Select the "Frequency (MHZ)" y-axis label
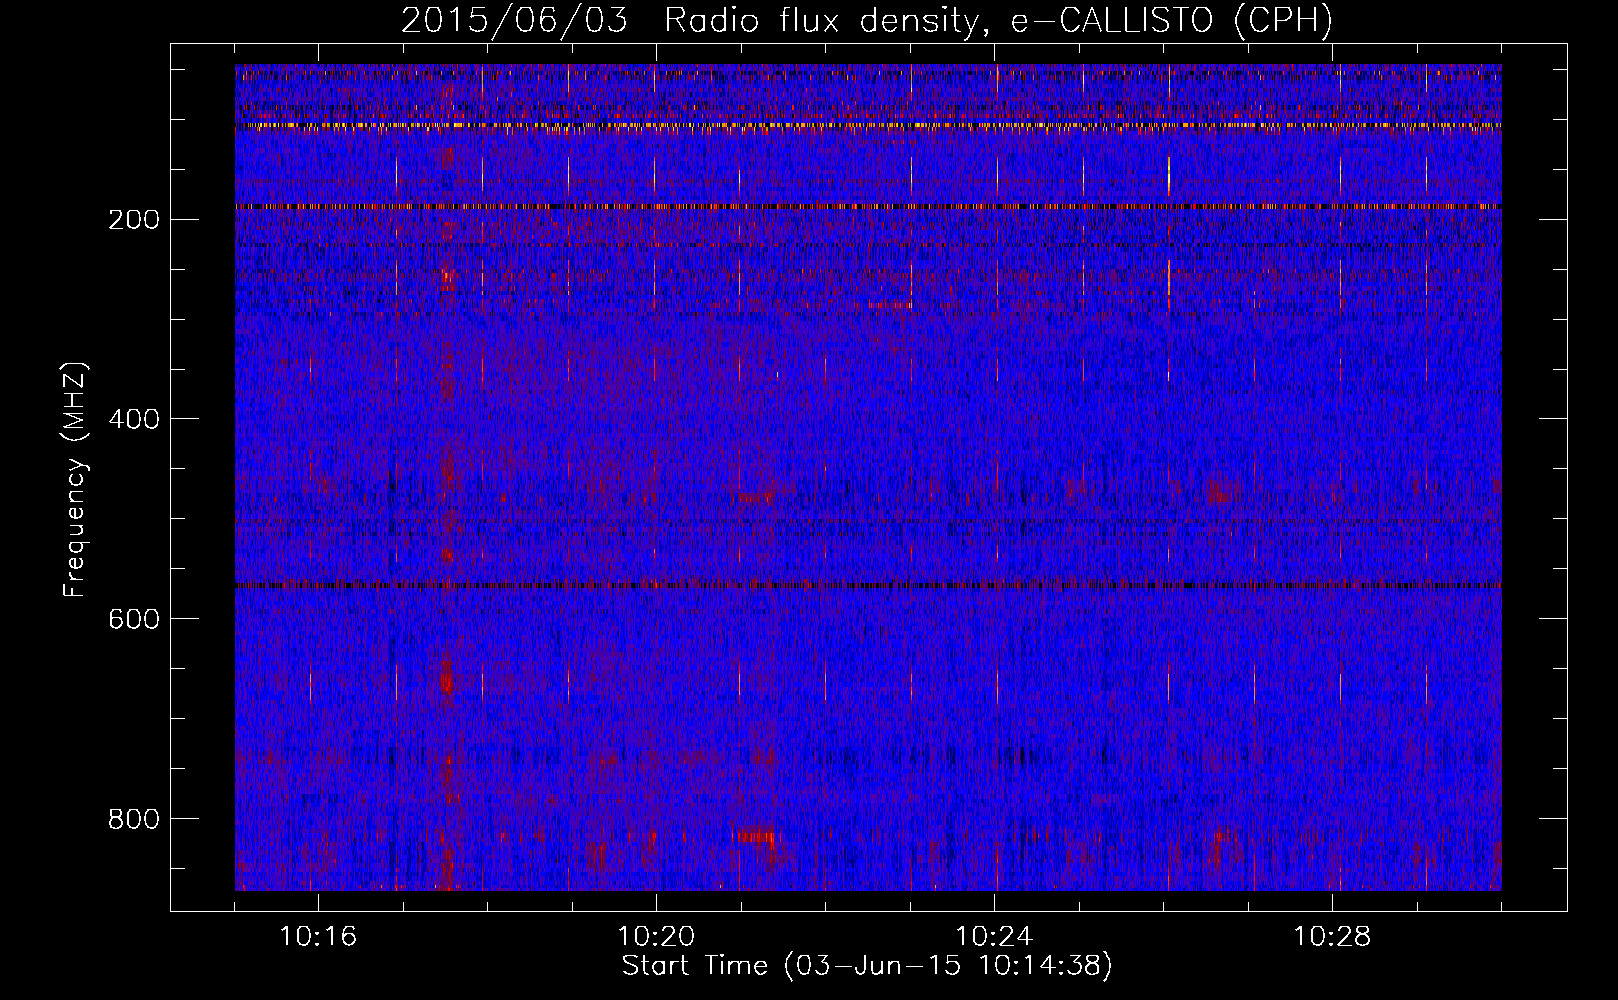Image resolution: width=1618 pixels, height=1000 pixels. pos(75,480)
